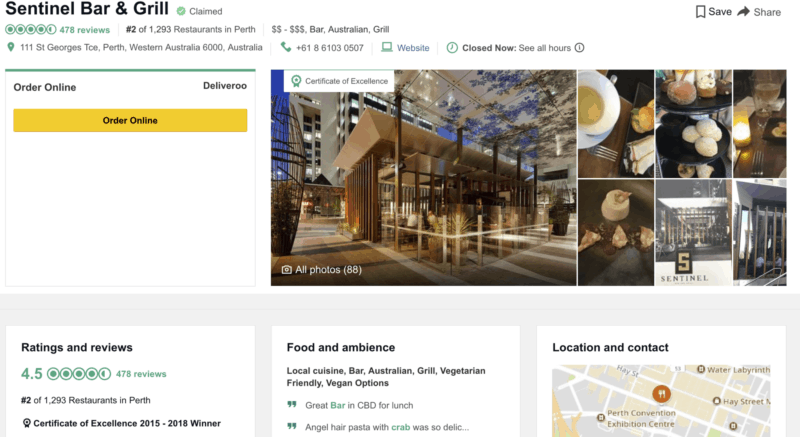Click the orange restaurant marker on the map

[661, 394]
